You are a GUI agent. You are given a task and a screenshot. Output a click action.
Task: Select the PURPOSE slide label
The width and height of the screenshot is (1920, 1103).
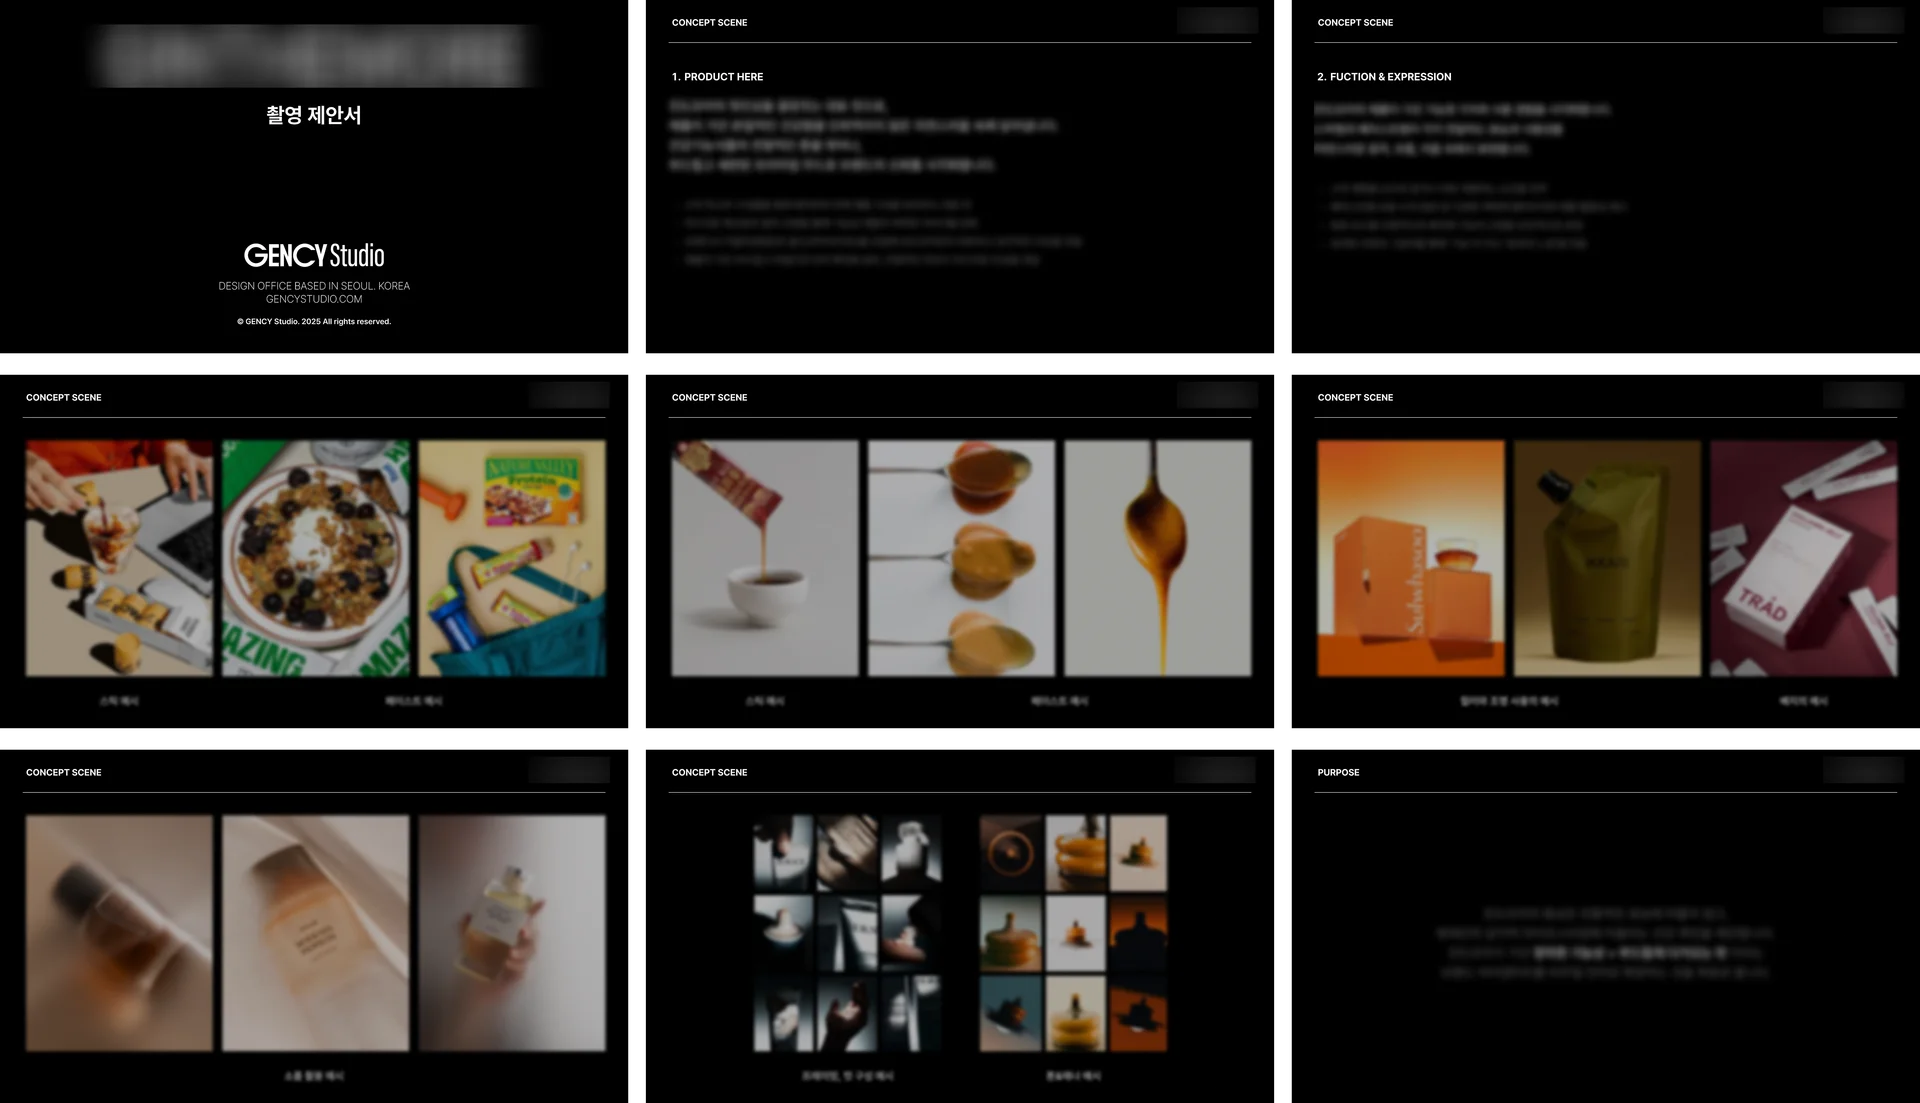(x=1338, y=773)
